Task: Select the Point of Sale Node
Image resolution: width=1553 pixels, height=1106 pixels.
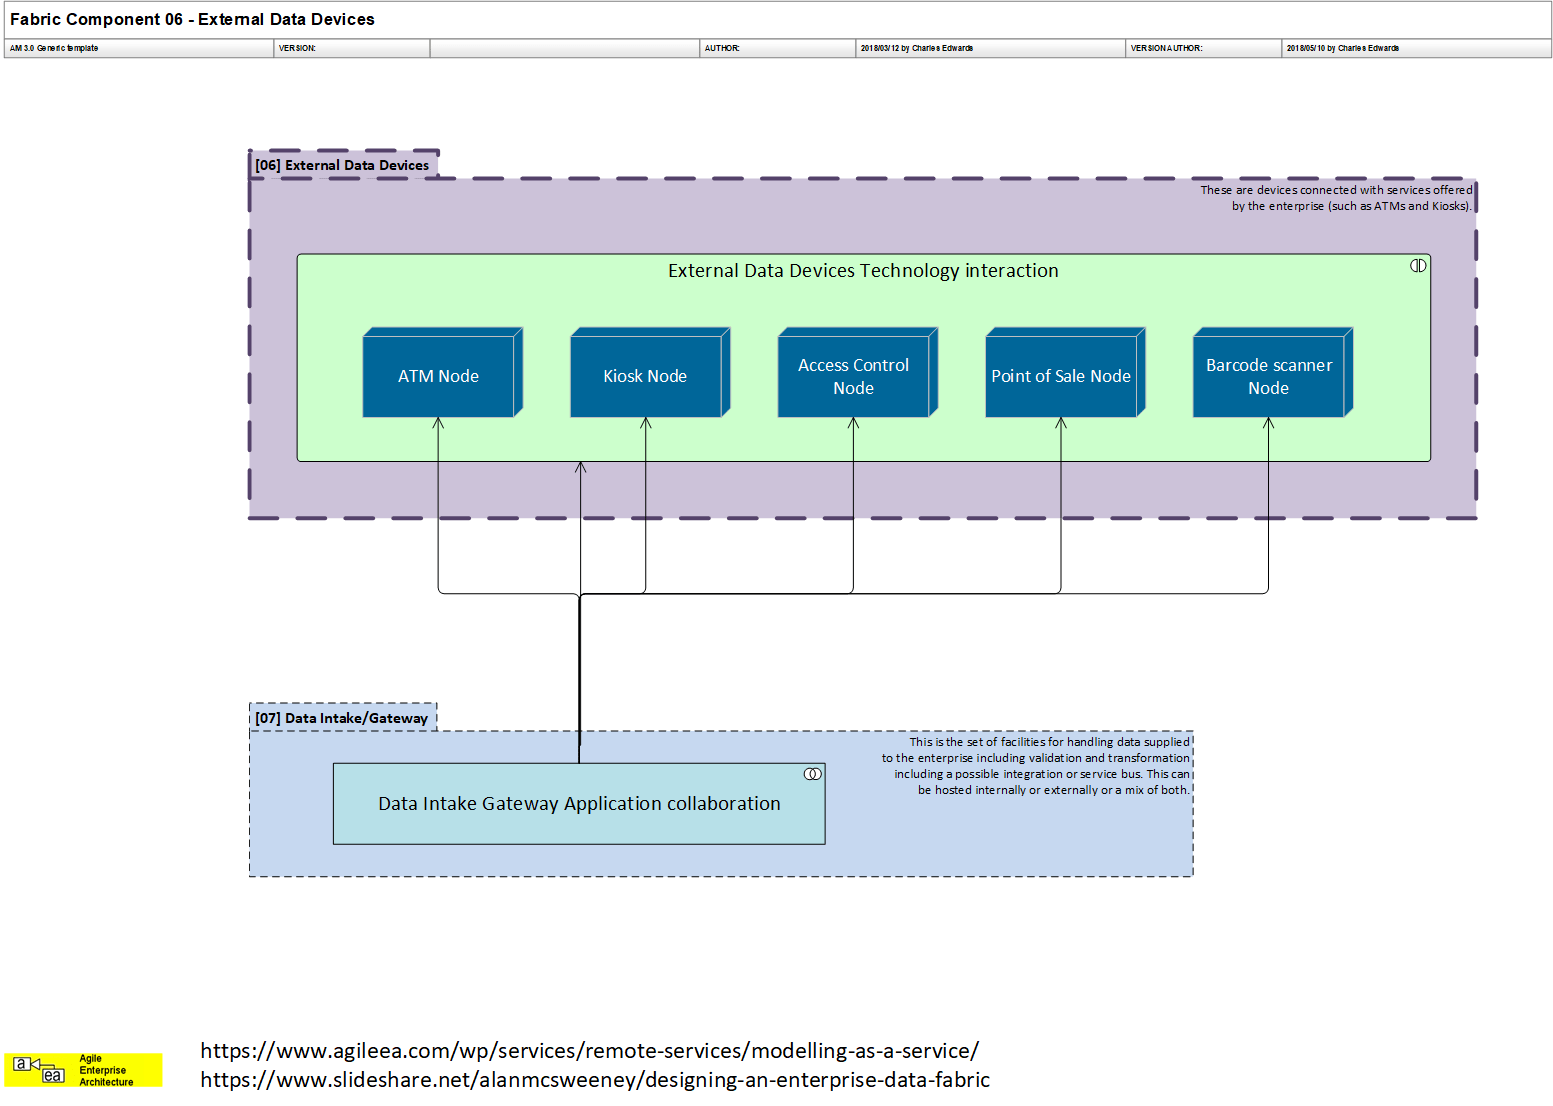Action: click(x=1062, y=376)
